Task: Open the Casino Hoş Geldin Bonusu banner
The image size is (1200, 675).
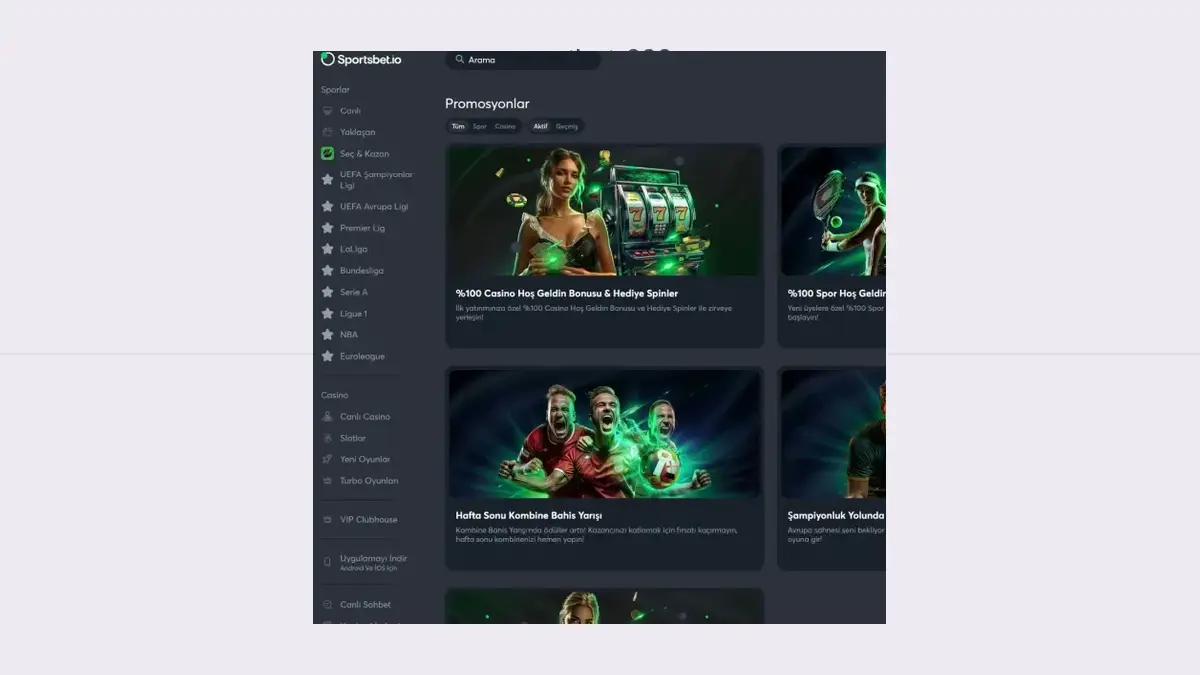Action: pos(604,211)
